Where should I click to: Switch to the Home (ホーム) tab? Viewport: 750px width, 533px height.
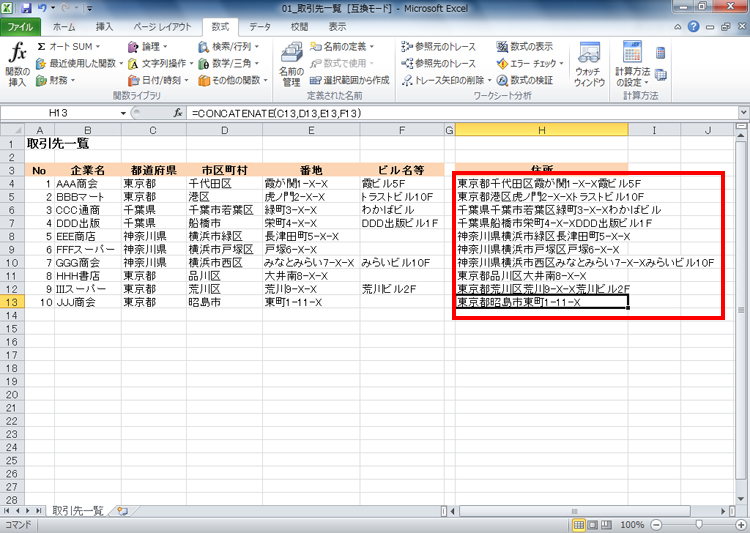click(x=64, y=27)
